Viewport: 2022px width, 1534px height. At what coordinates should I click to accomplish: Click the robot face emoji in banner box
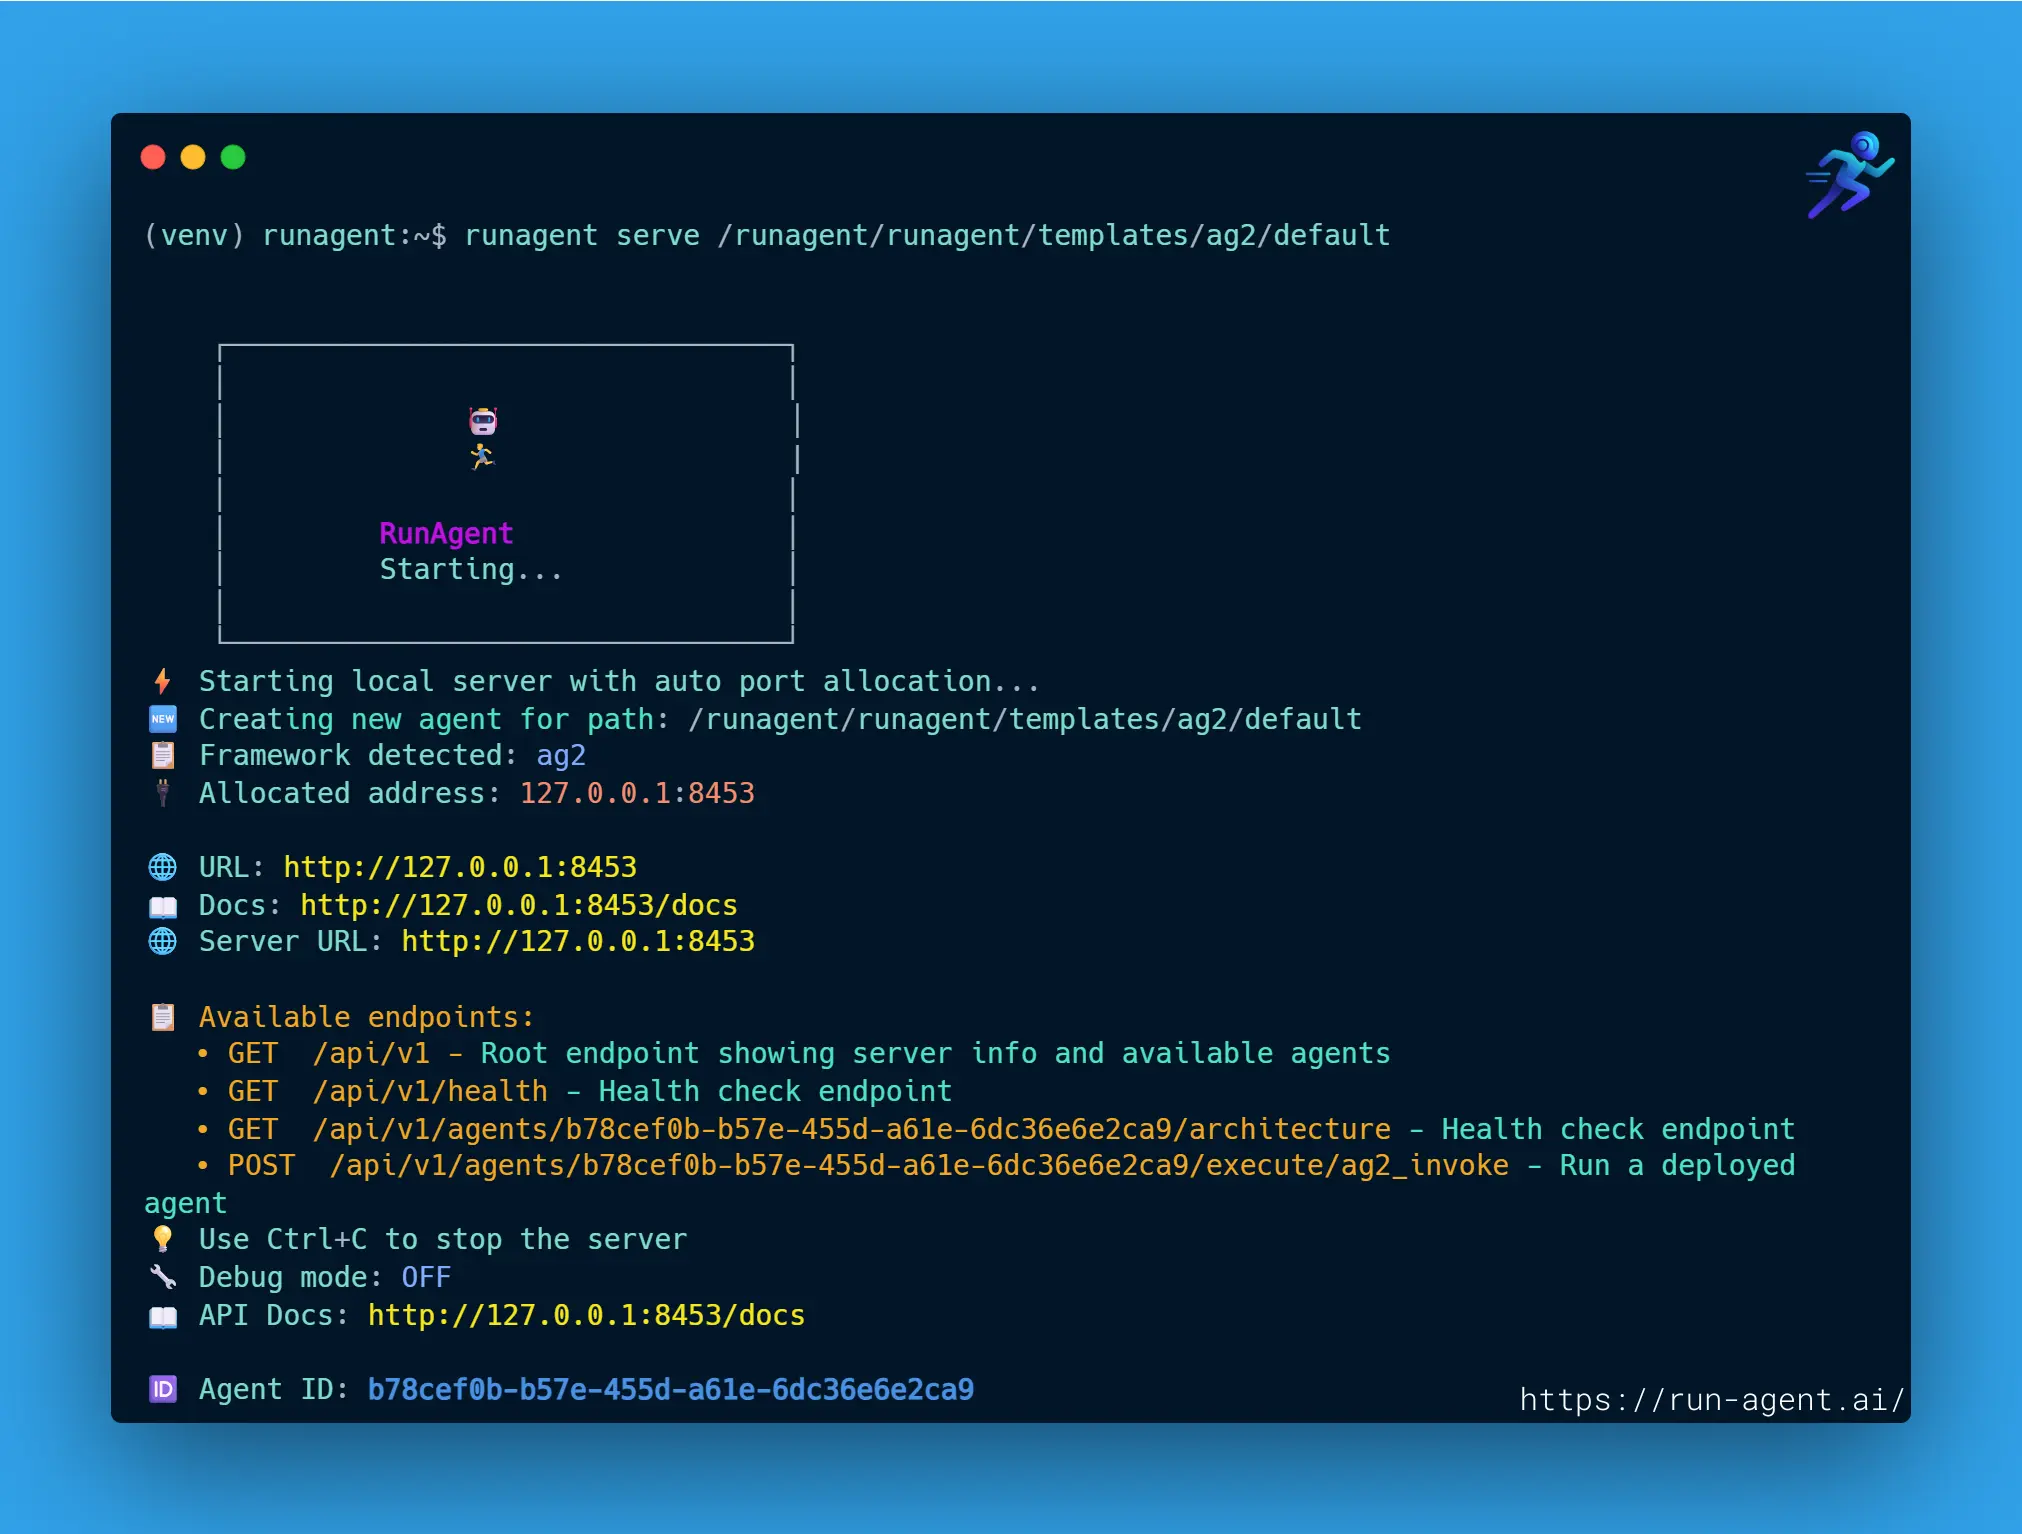point(483,421)
